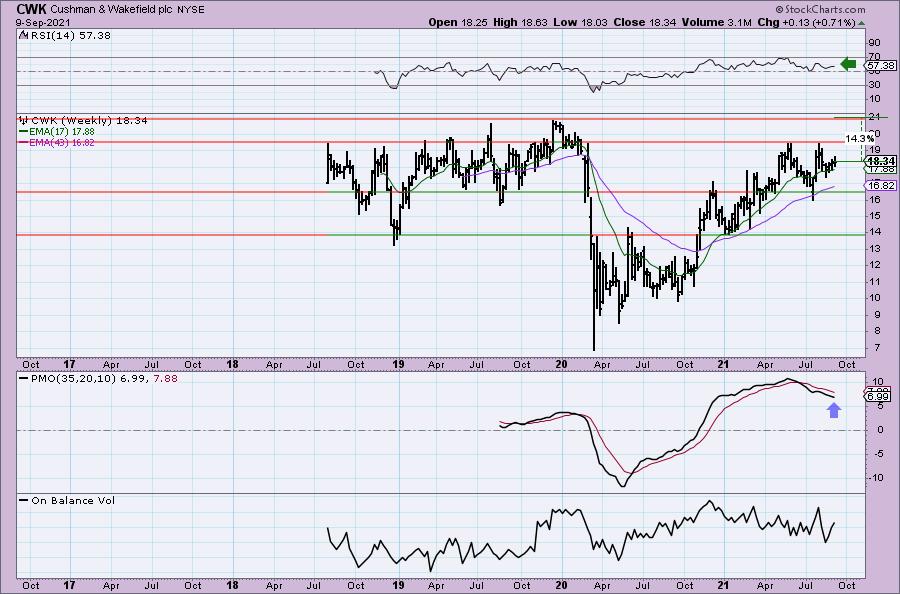Click the Close 18.34 value in header

click(x=645, y=23)
